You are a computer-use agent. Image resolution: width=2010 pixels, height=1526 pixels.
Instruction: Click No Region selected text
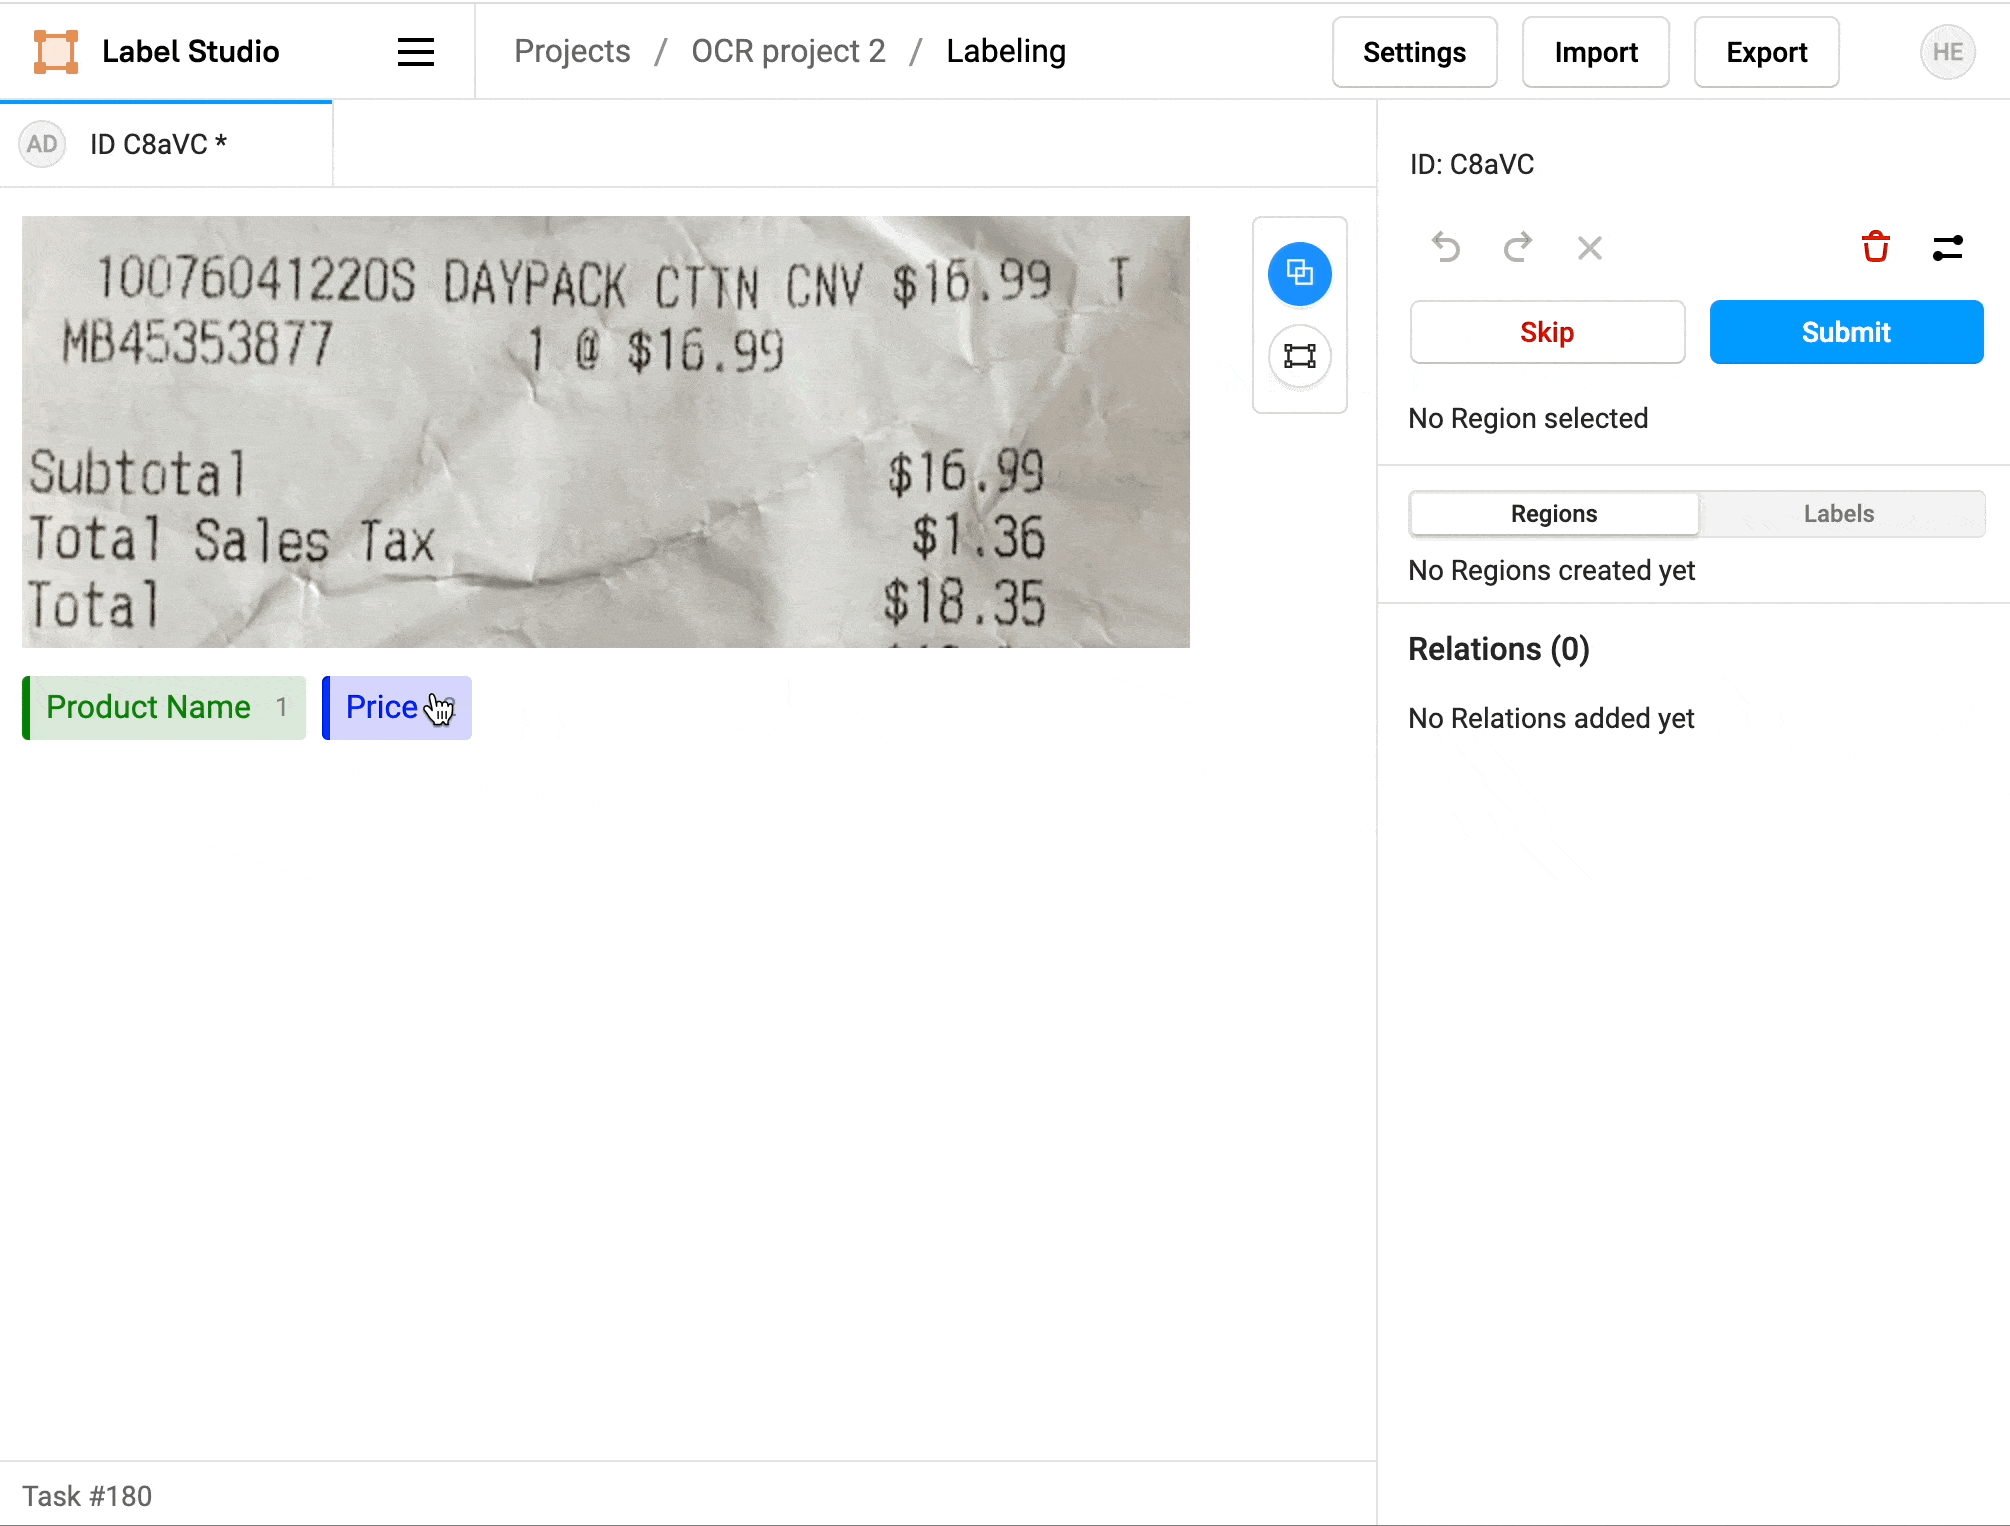click(x=1528, y=418)
